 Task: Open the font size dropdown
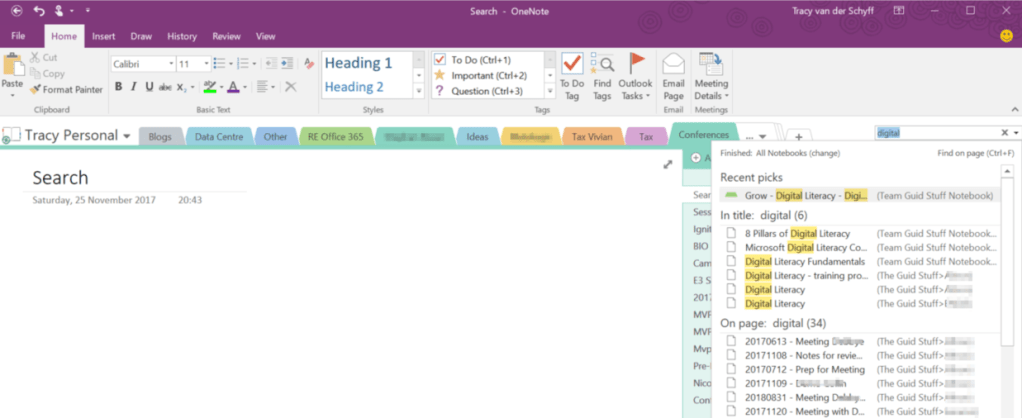(x=207, y=64)
